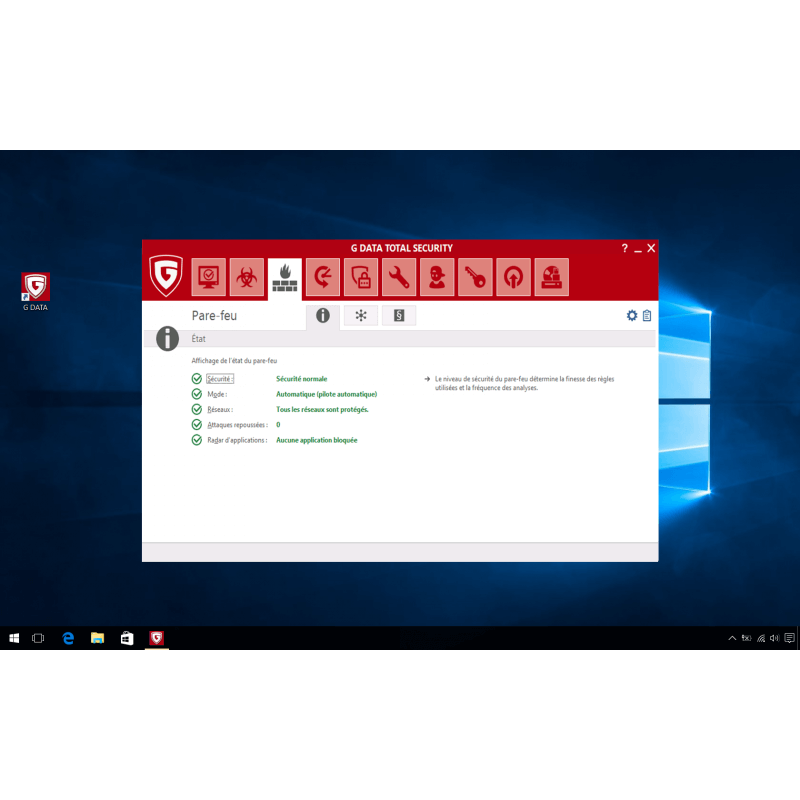
Task: Open the Virus protection biohazard icon
Action: (246, 277)
